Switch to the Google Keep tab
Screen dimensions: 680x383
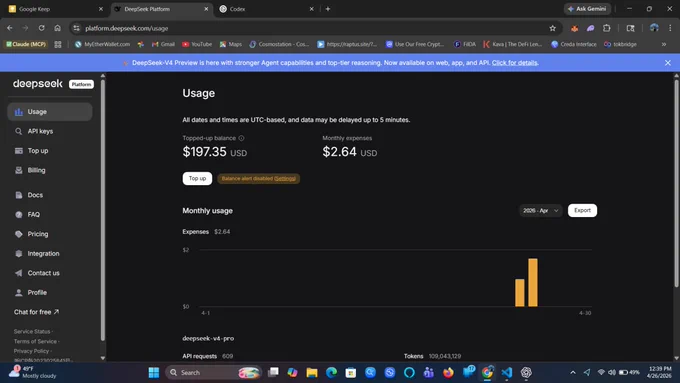coord(56,9)
